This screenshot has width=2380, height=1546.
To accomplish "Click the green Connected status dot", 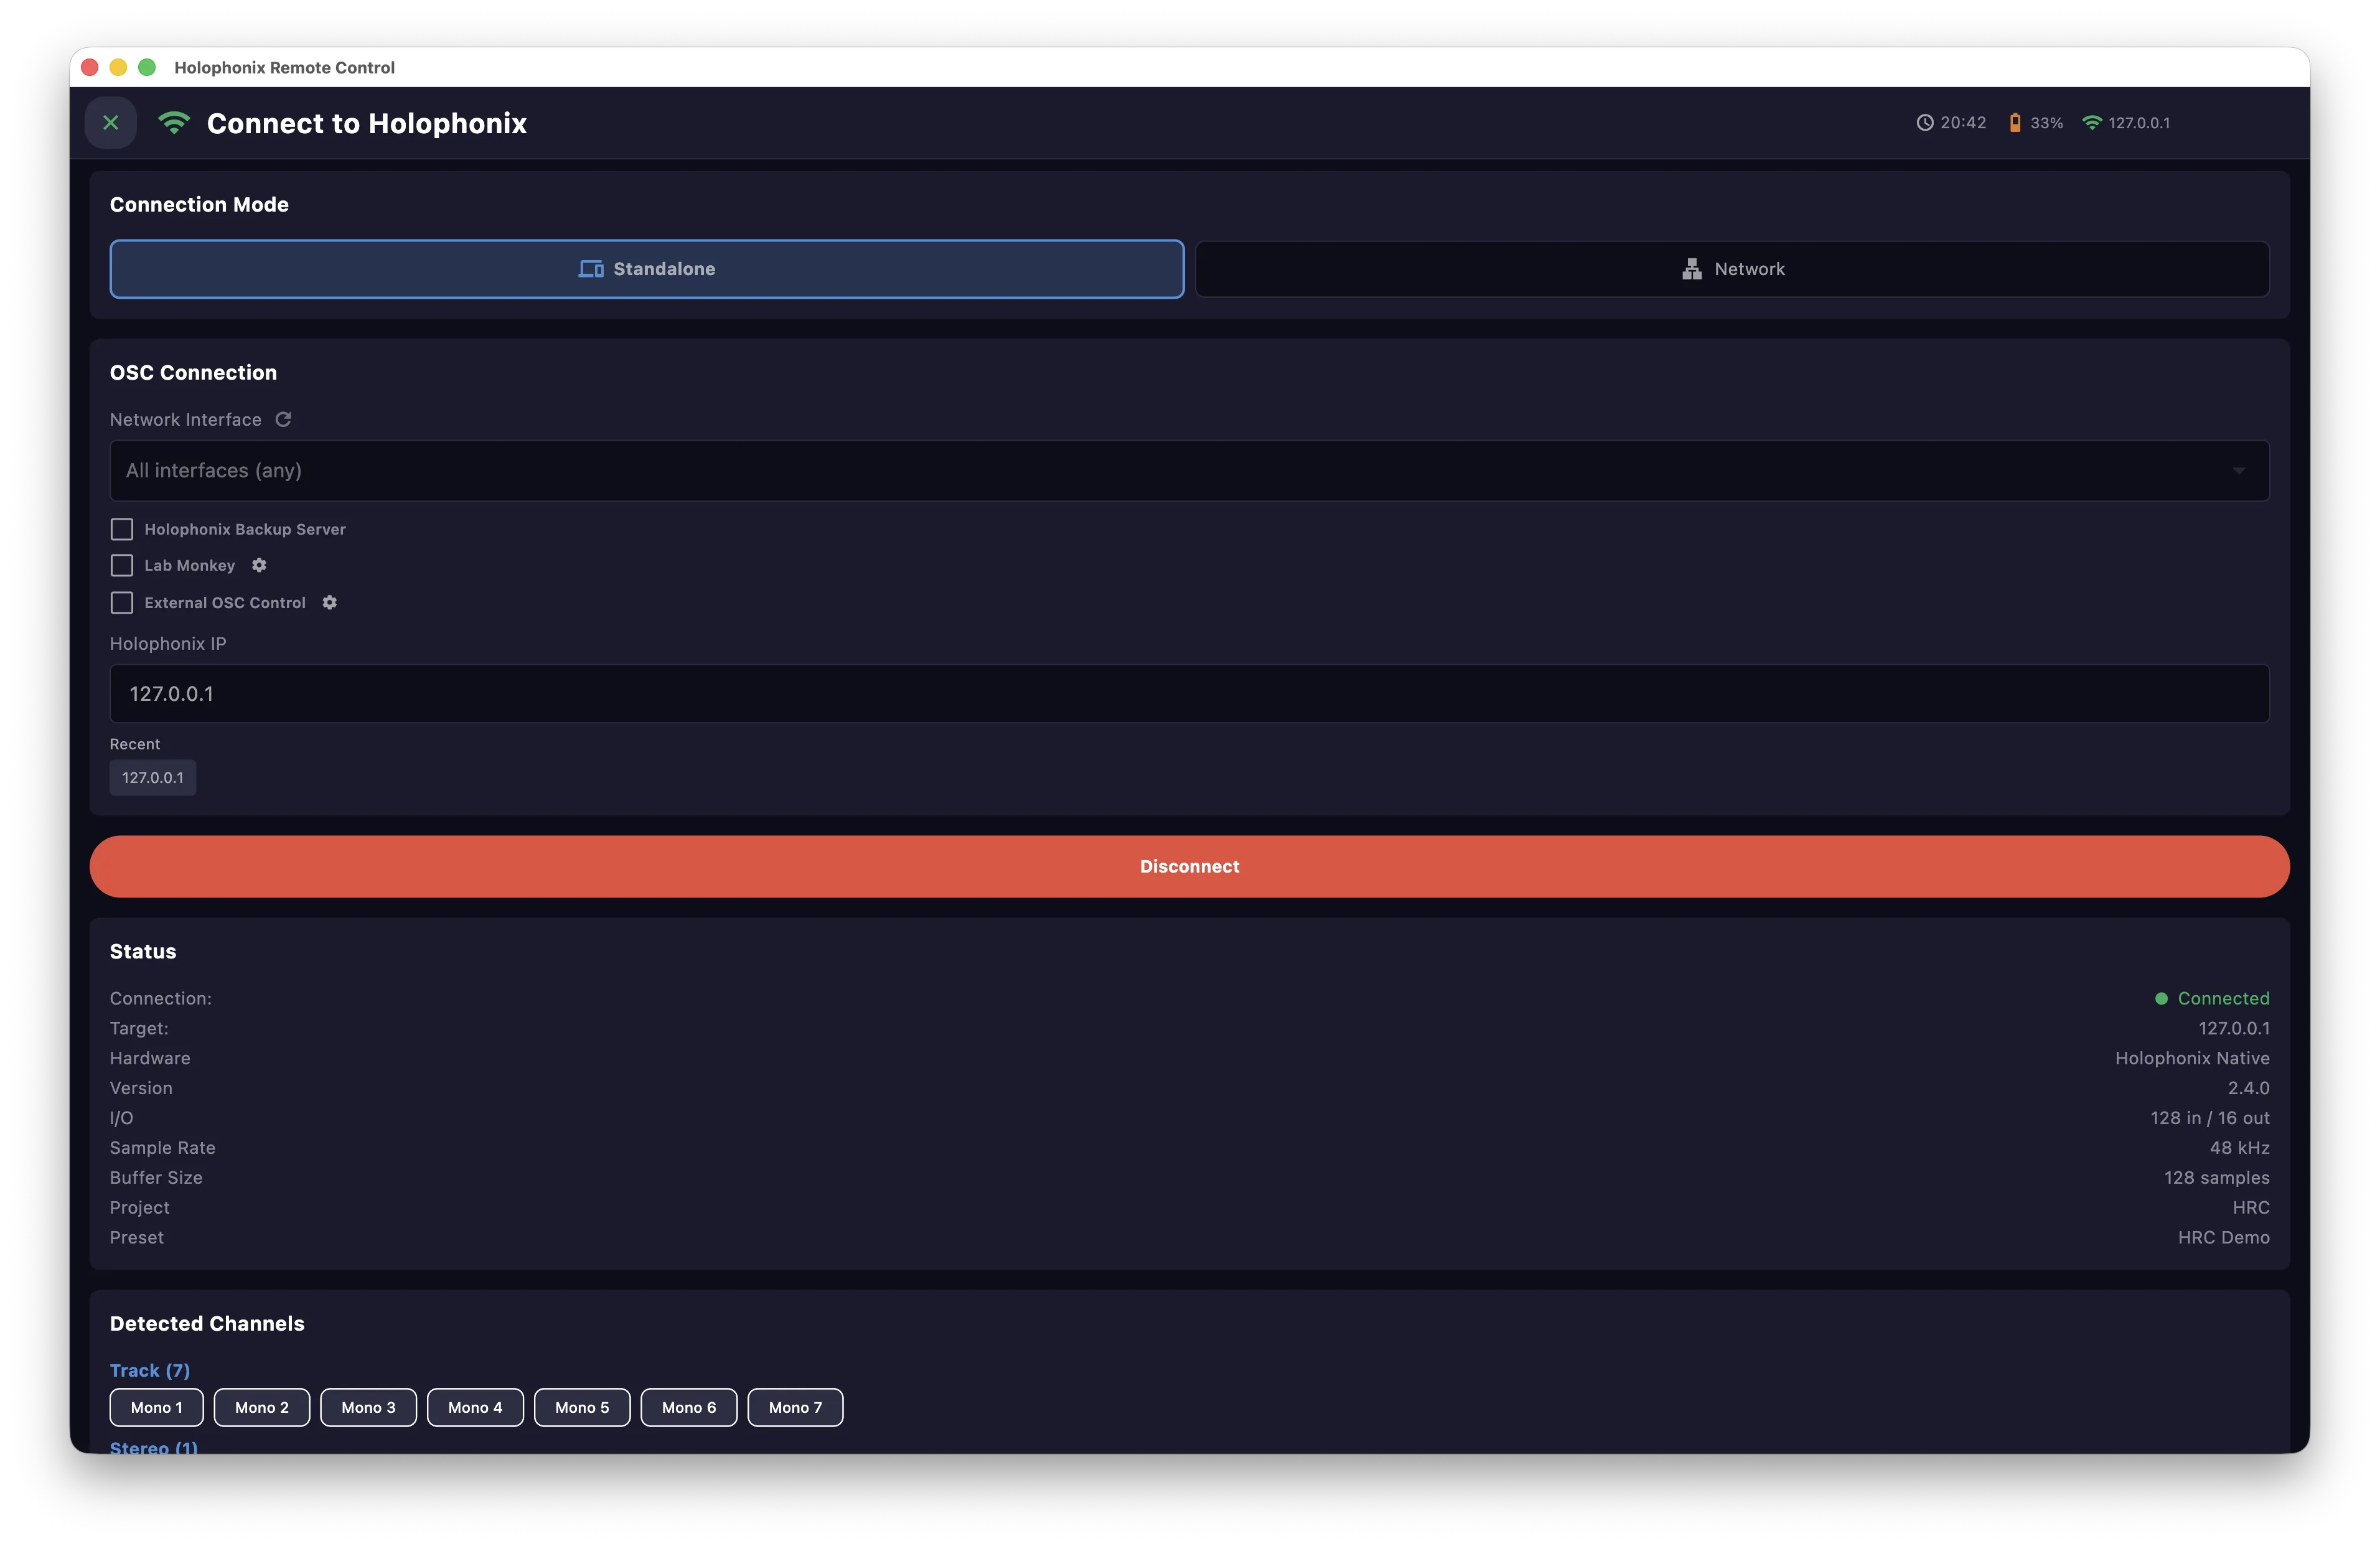I will coord(2161,998).
